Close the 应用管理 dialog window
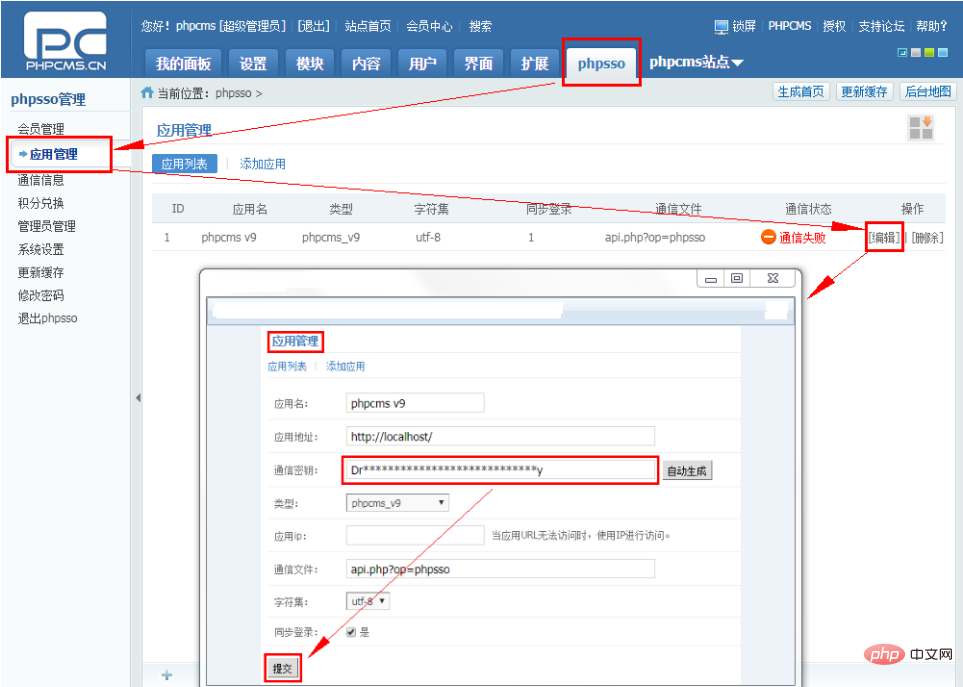The width and height of the screenshot is (963, 687). (773, 278)
